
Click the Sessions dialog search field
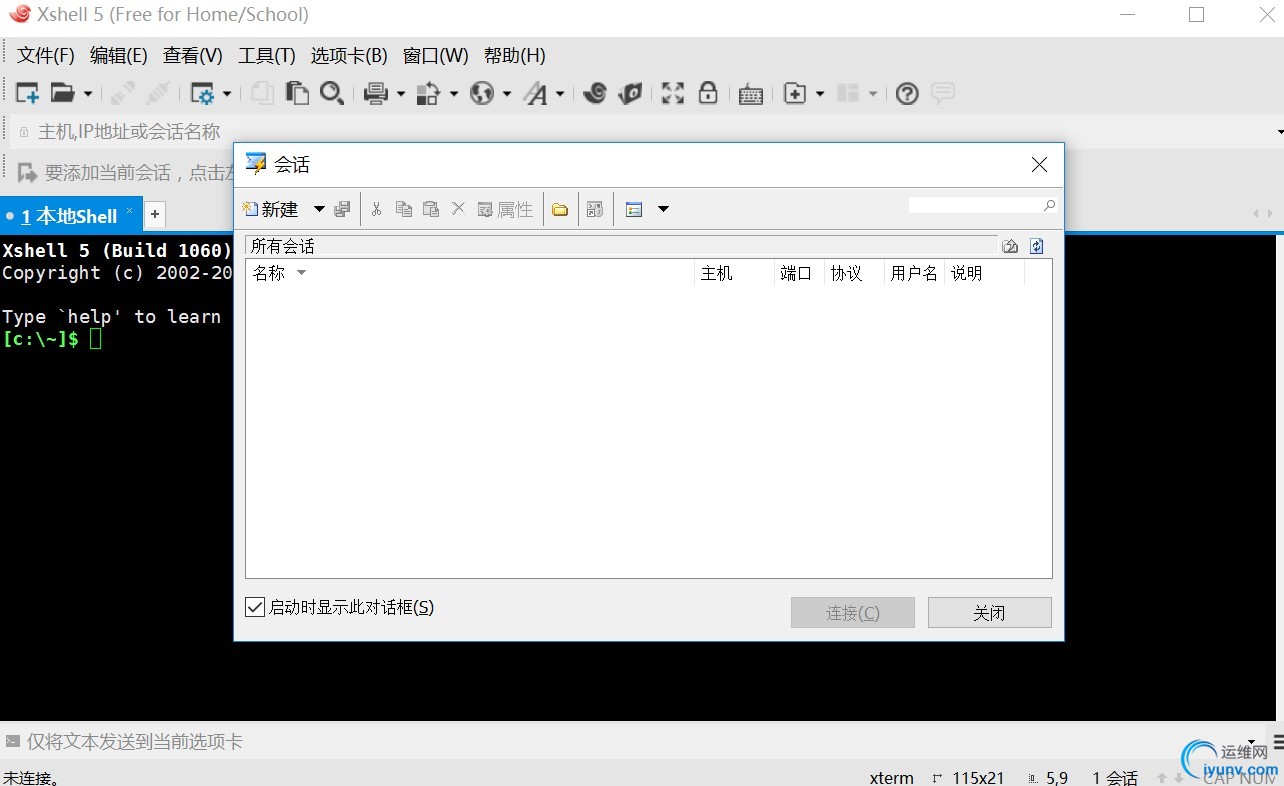[974, 205]
